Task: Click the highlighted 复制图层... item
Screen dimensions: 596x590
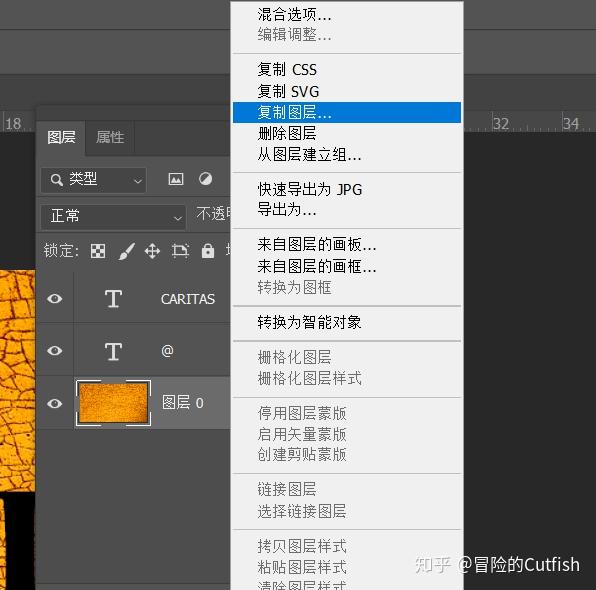Action: 347,113
